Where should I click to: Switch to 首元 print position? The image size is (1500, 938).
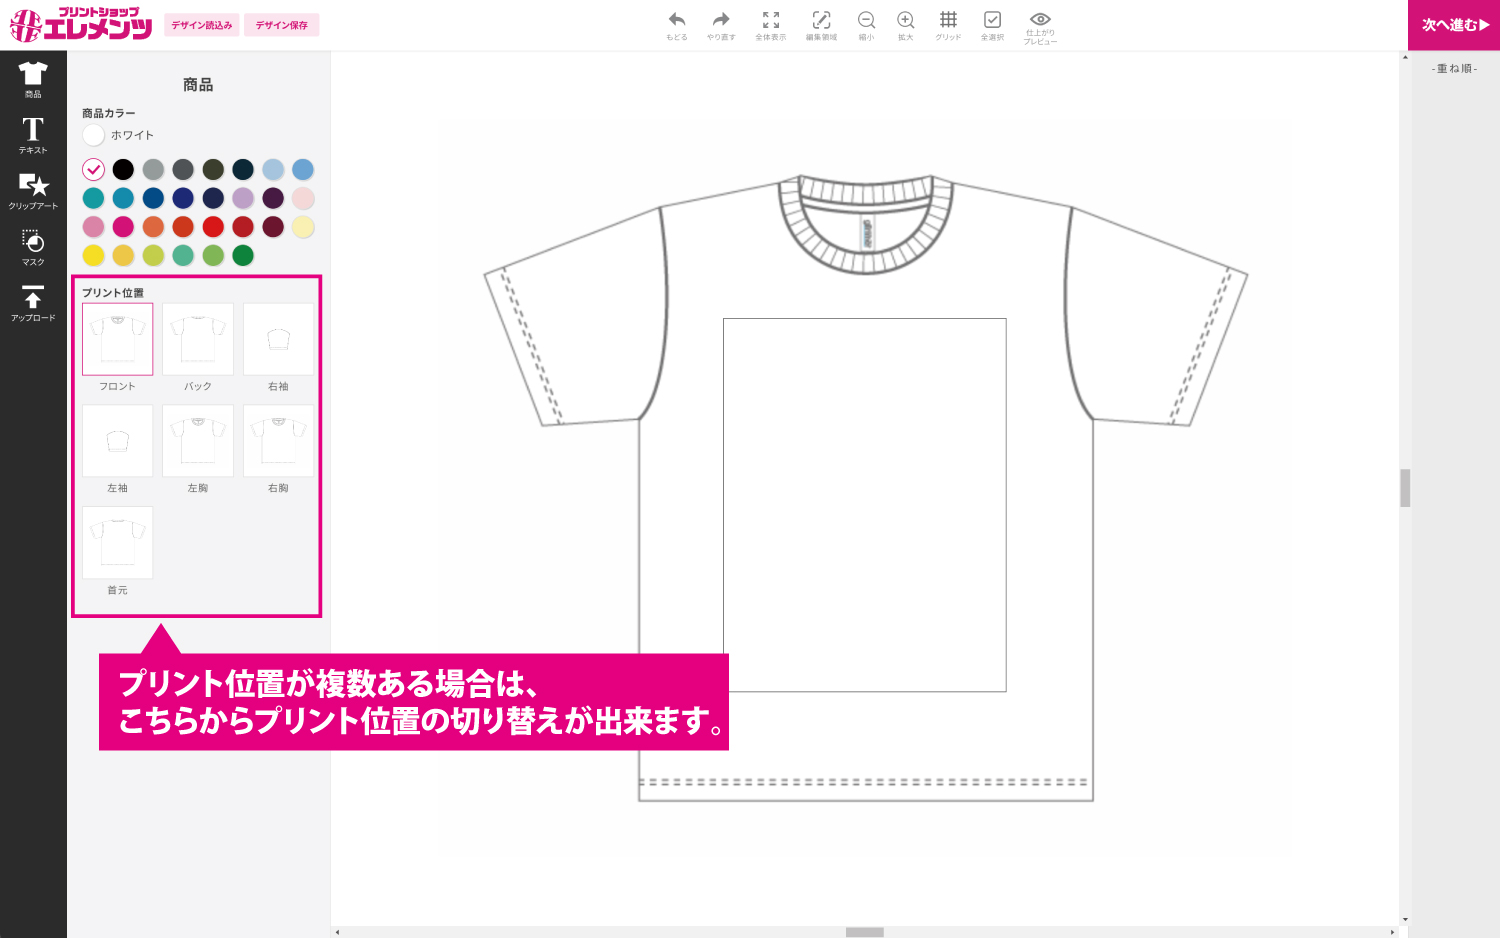click(x=118, y=543)
